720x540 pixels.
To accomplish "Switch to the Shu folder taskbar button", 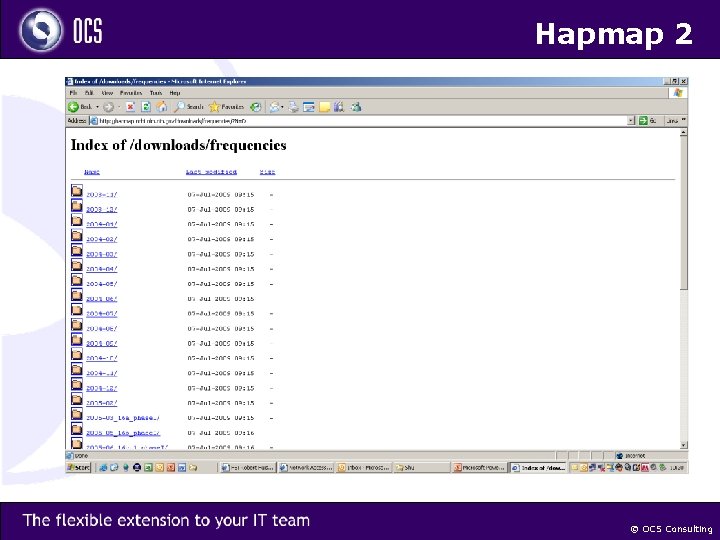I will pyautogui.click(x=421, y=467).
